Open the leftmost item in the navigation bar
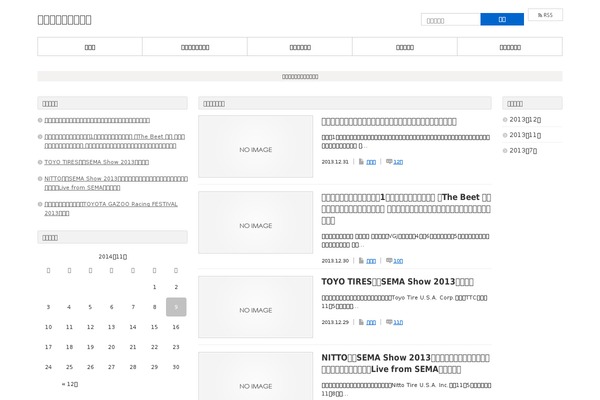This screenshot has height=400, width=600. (x=90, y=47)
